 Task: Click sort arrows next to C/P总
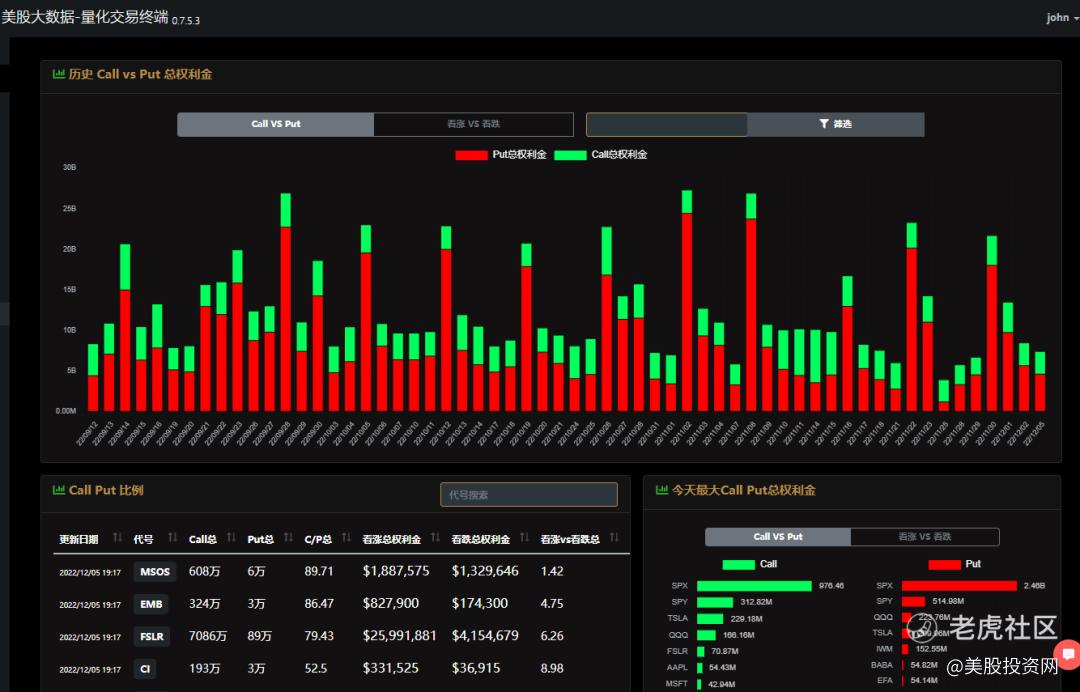[x=346, y=538]
